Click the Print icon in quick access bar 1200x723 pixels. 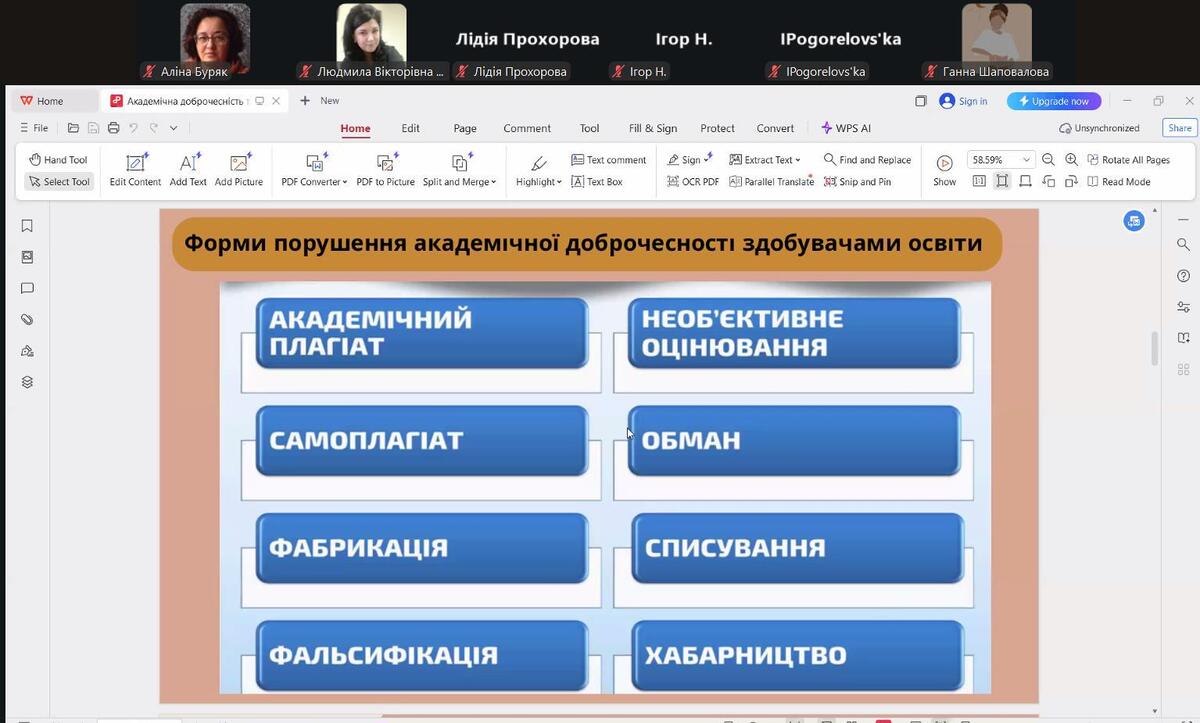coord(113,128)
